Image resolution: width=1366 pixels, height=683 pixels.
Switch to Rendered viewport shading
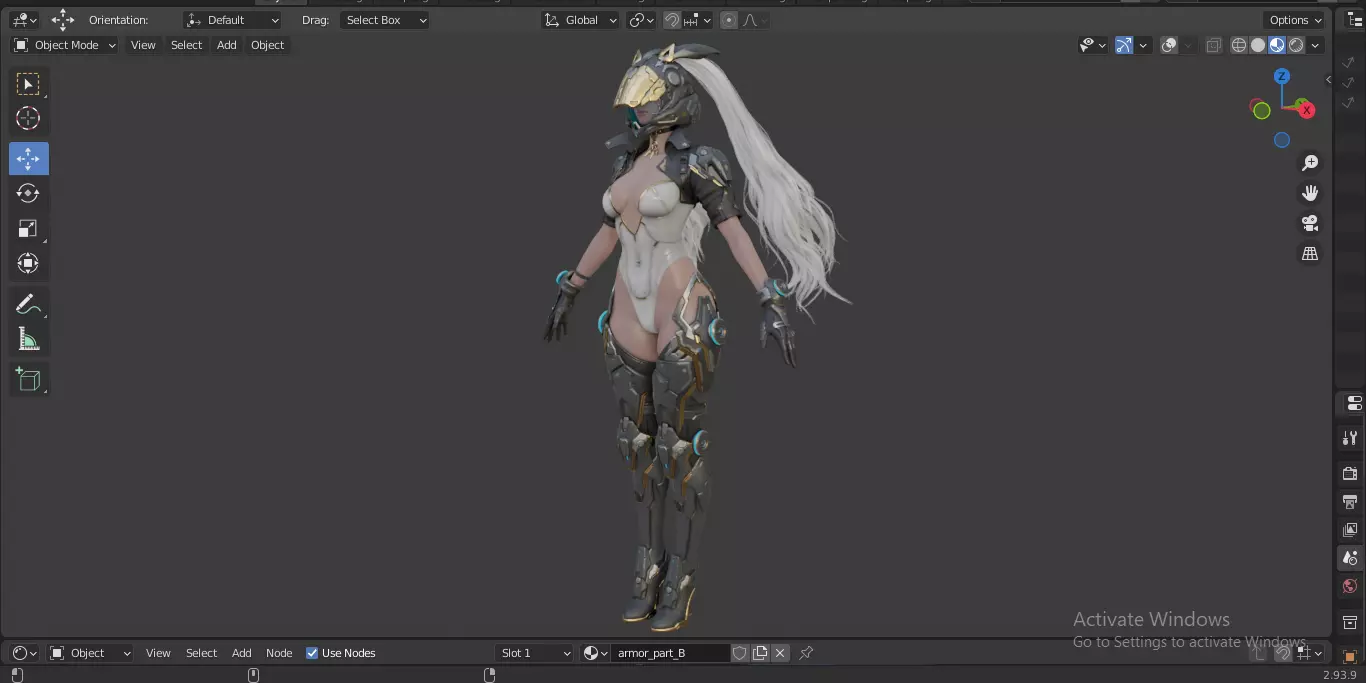point(1296,45)
